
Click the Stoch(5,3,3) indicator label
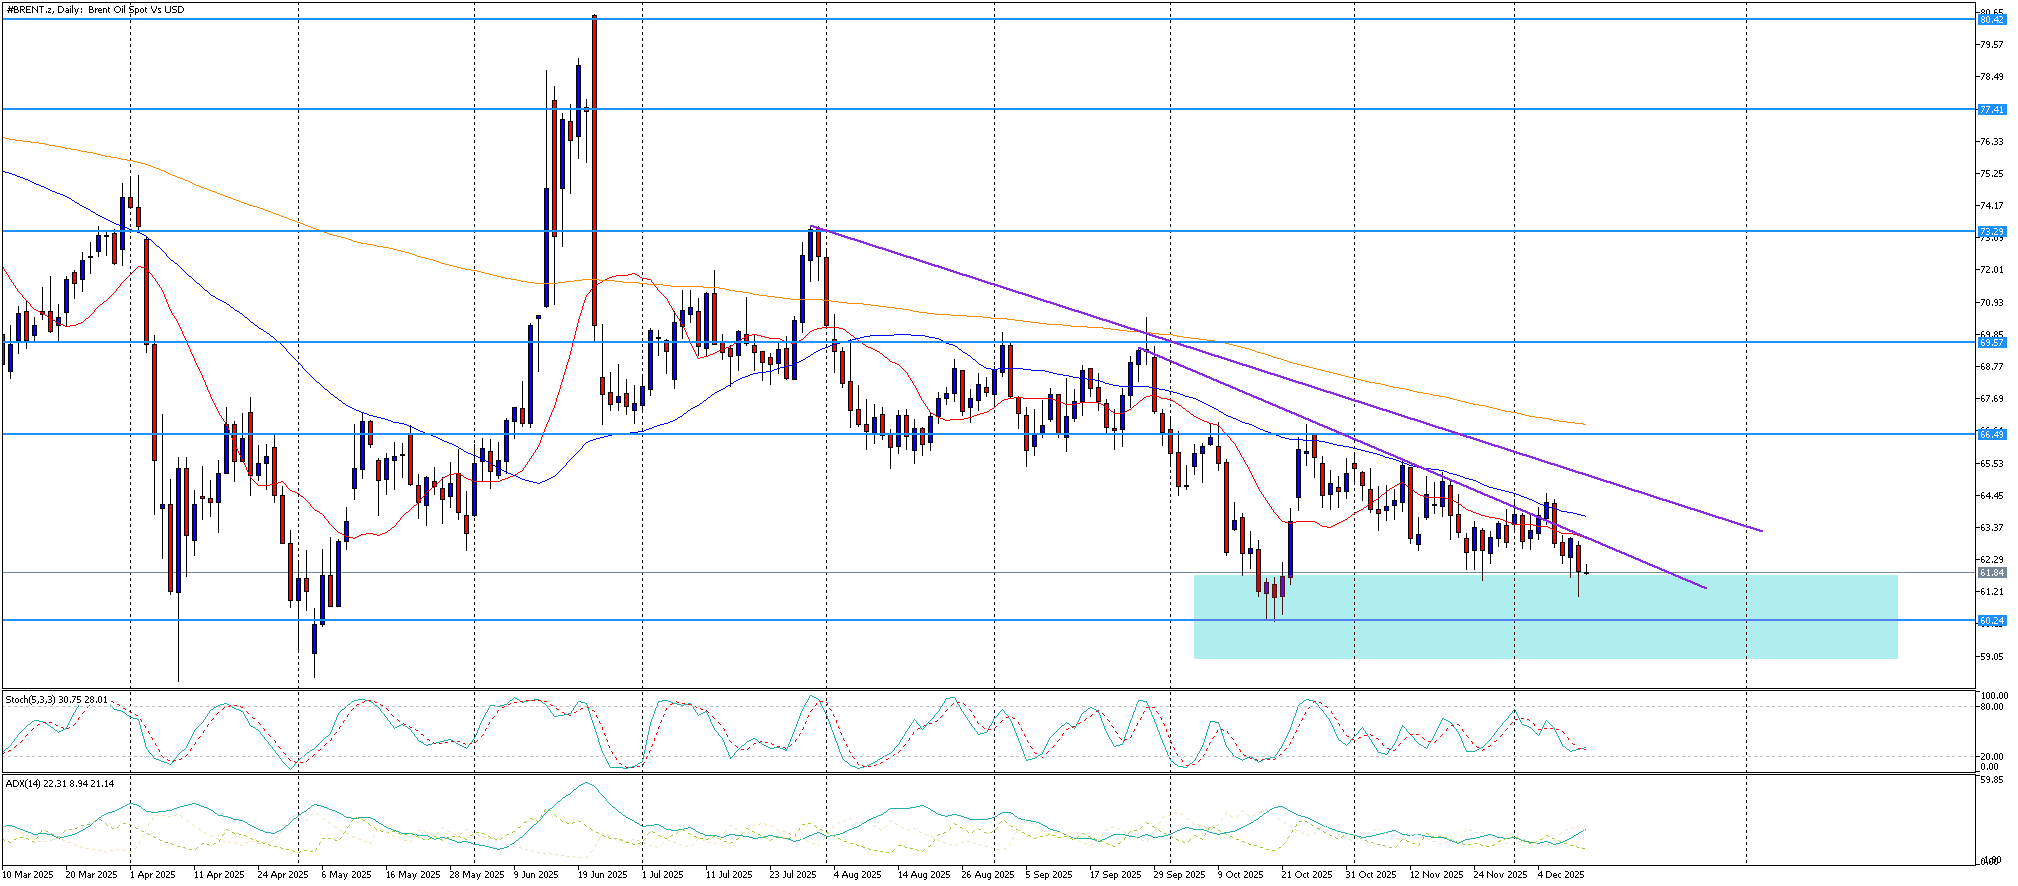[x=56, y=700]
